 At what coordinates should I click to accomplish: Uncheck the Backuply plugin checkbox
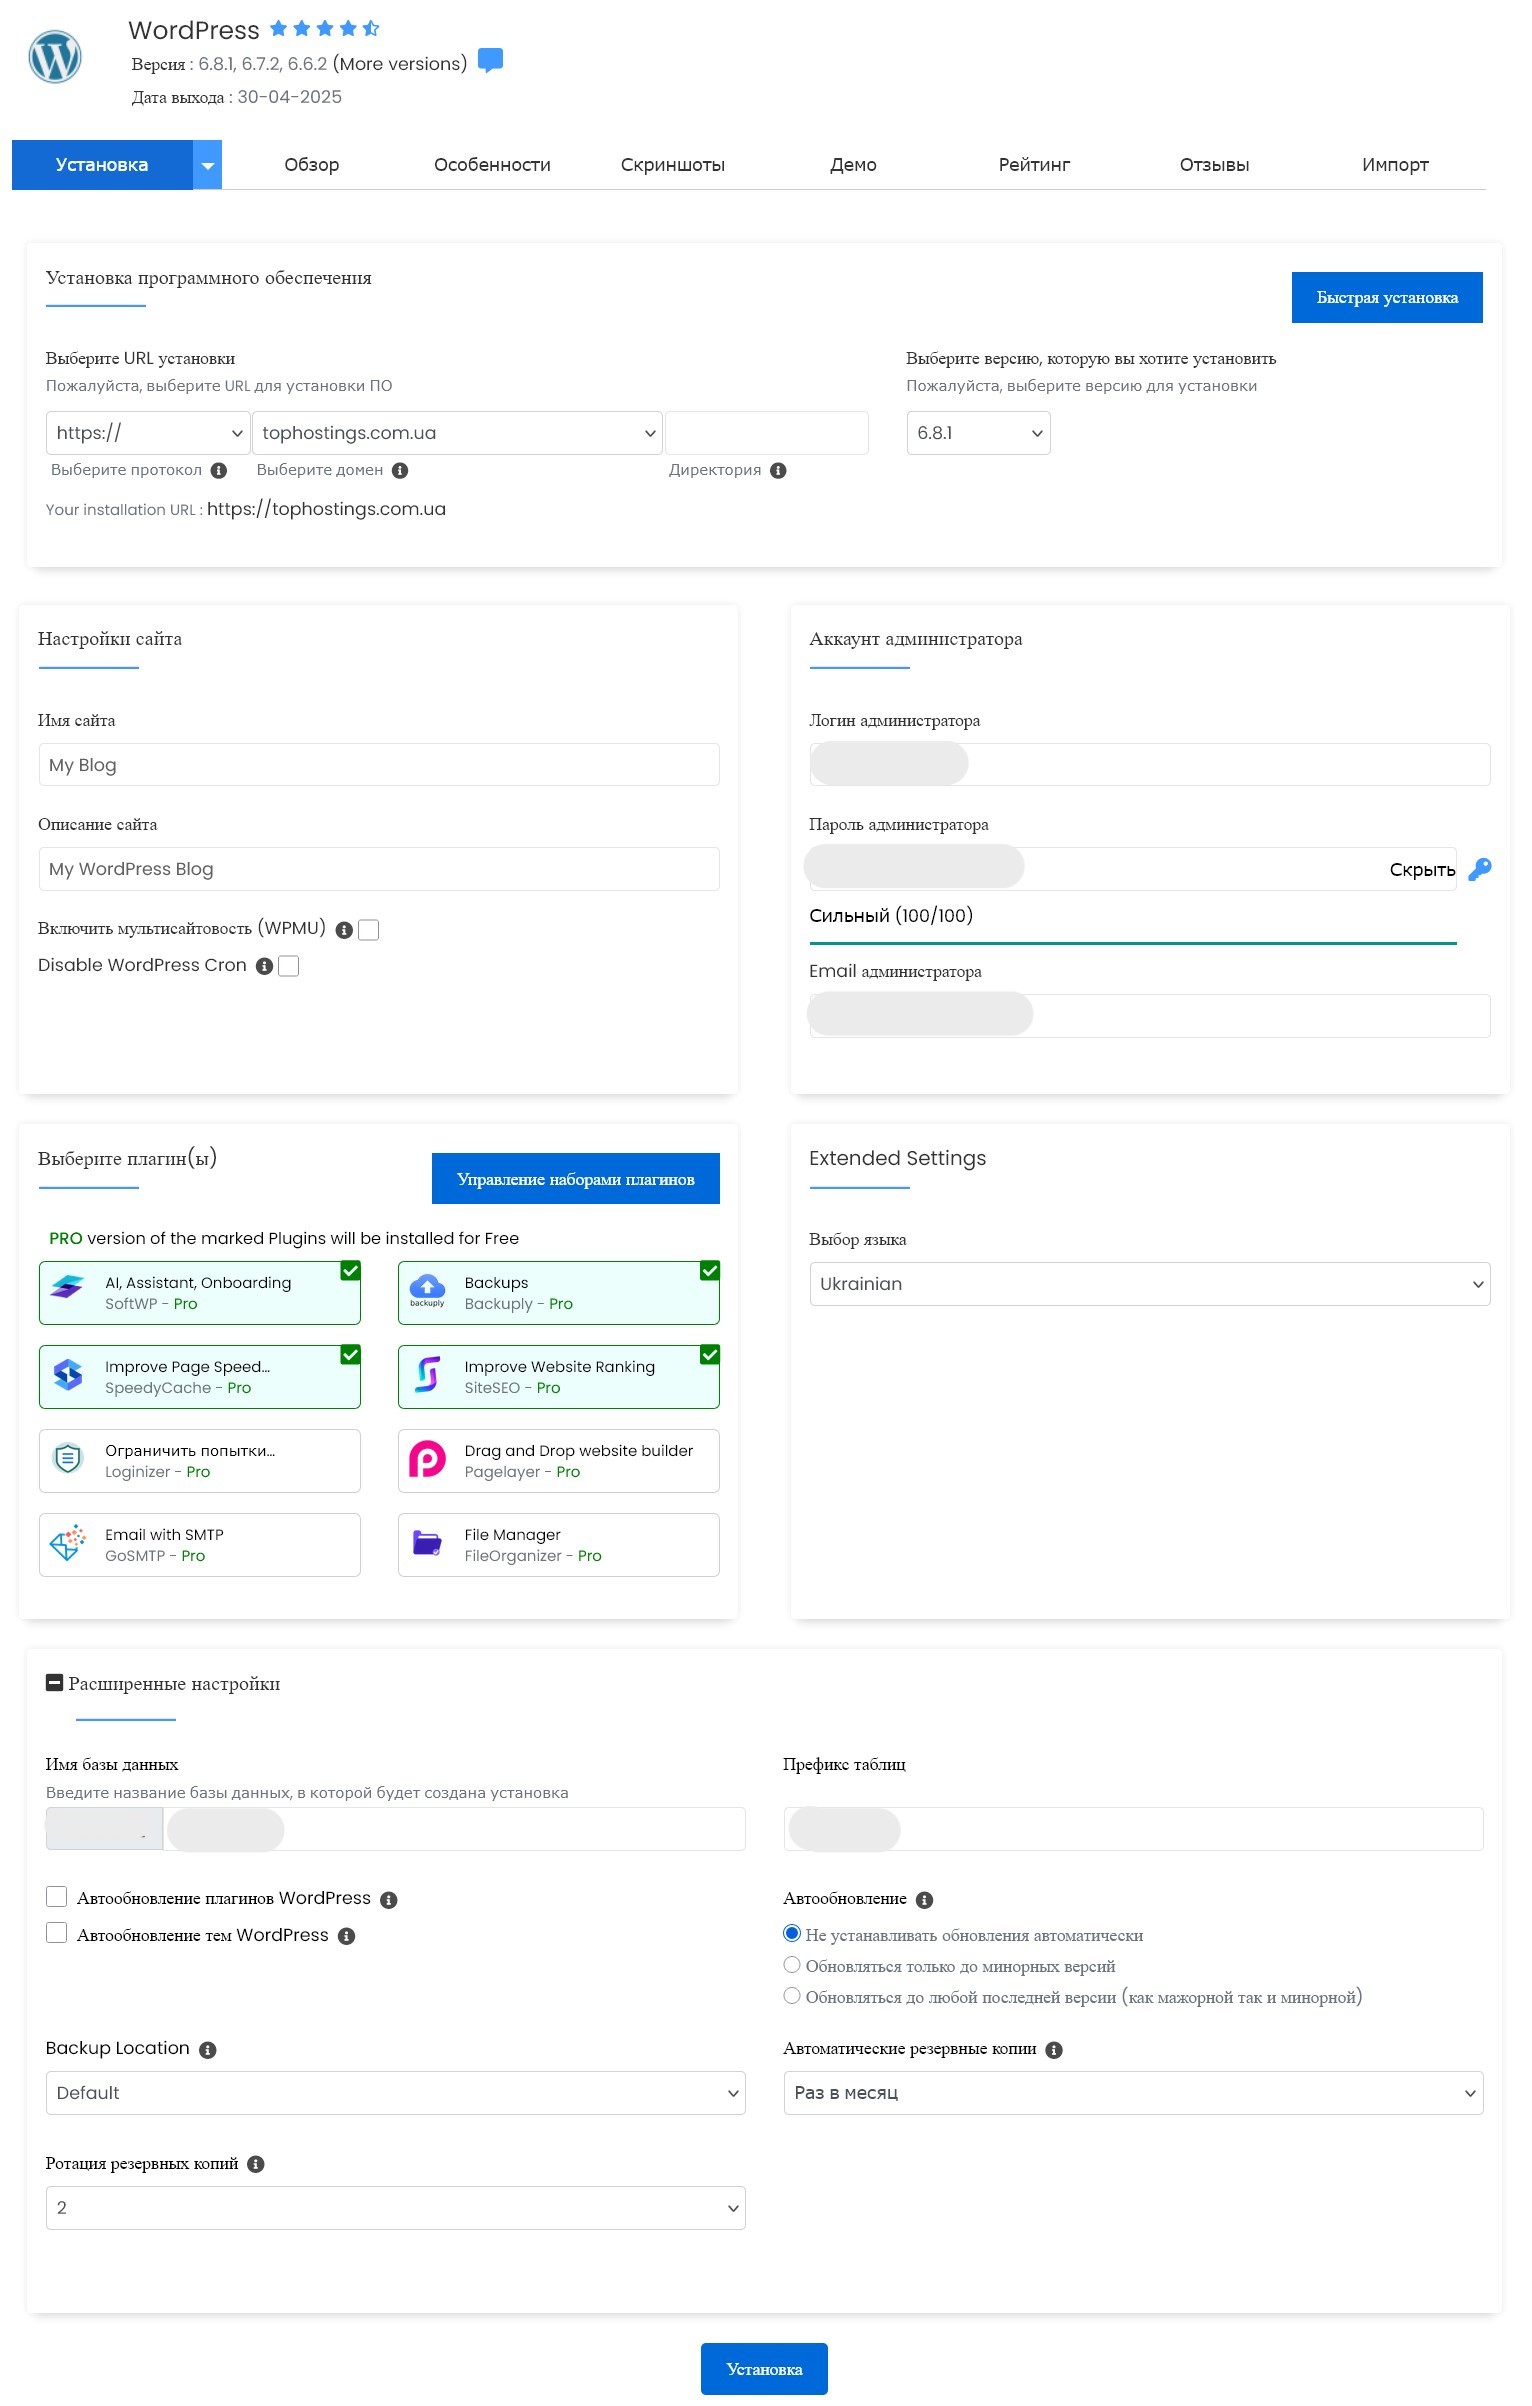point(710,1271)
